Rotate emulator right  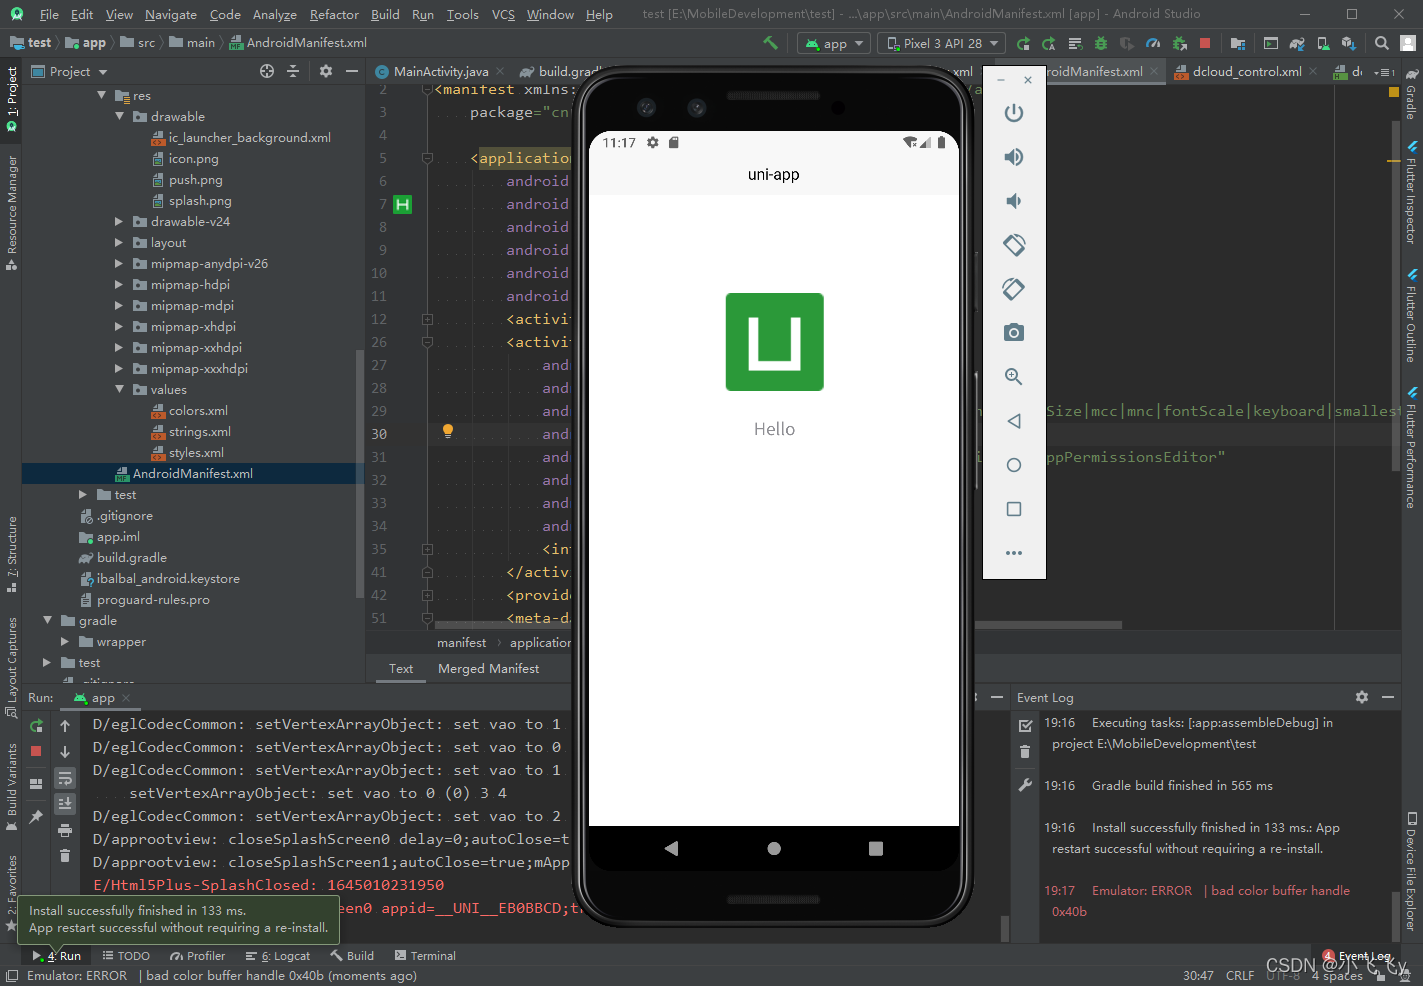[x=1014, y=289]
